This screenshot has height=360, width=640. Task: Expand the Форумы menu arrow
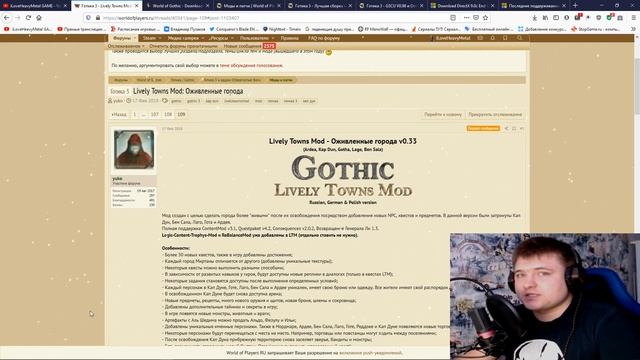[x=135, y=38]
